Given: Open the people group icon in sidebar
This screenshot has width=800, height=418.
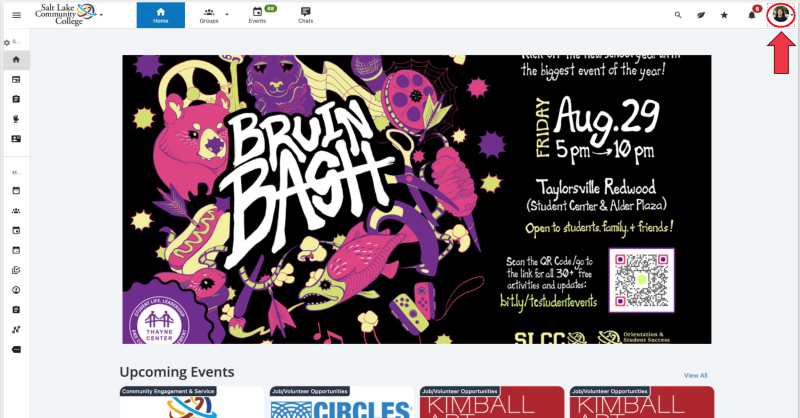Looking at the screenshot, I should 16,210.
